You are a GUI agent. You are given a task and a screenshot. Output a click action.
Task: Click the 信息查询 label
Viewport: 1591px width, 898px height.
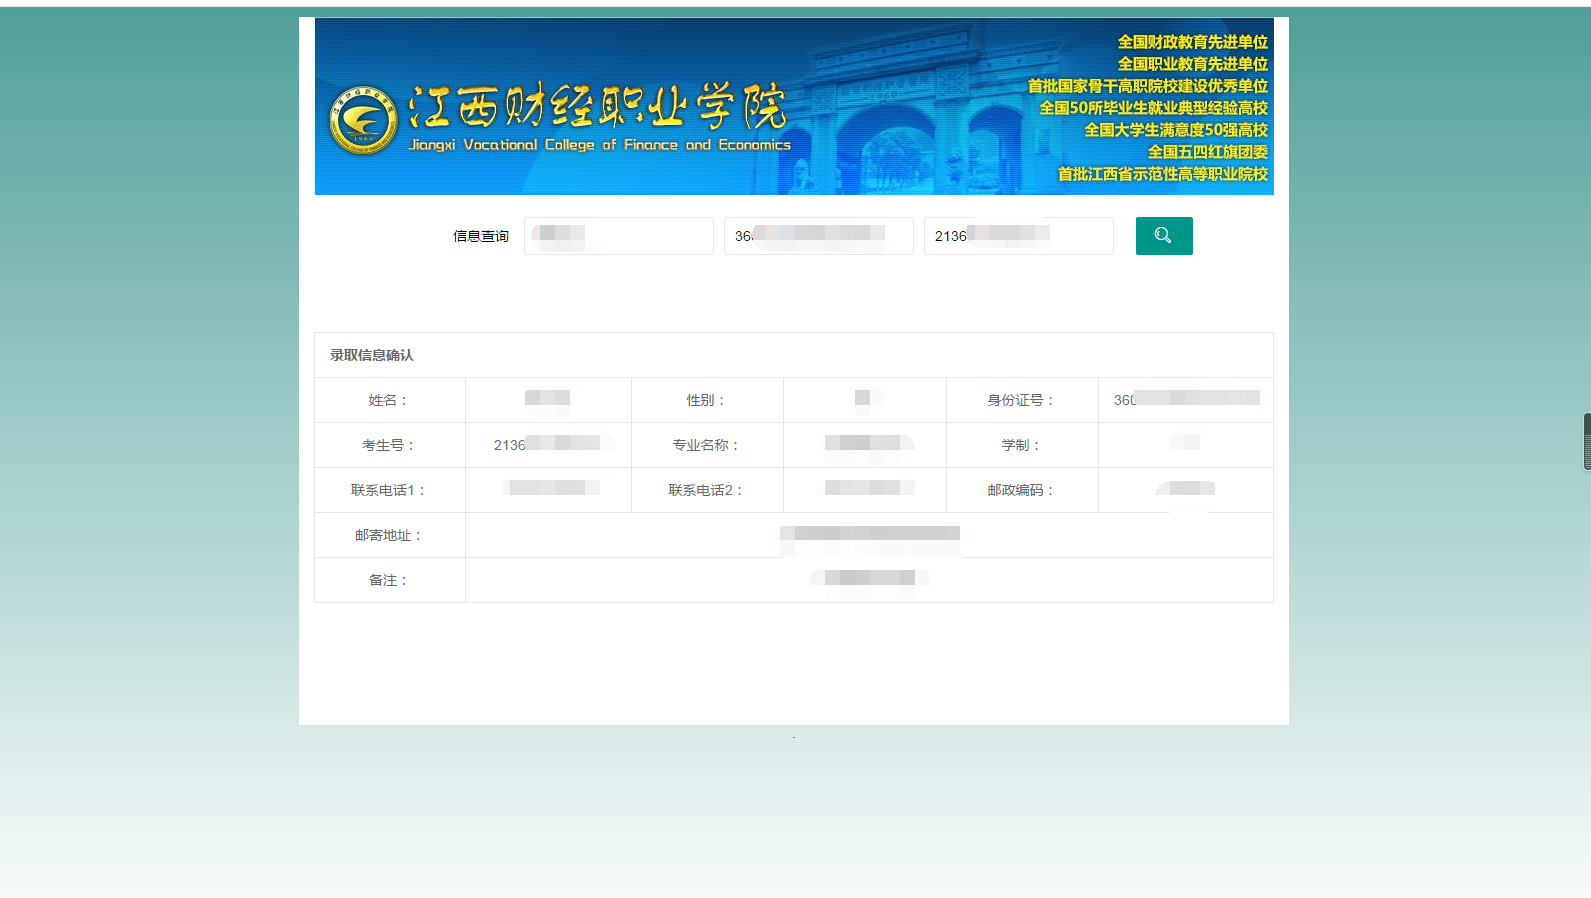(x=481, y=236)
